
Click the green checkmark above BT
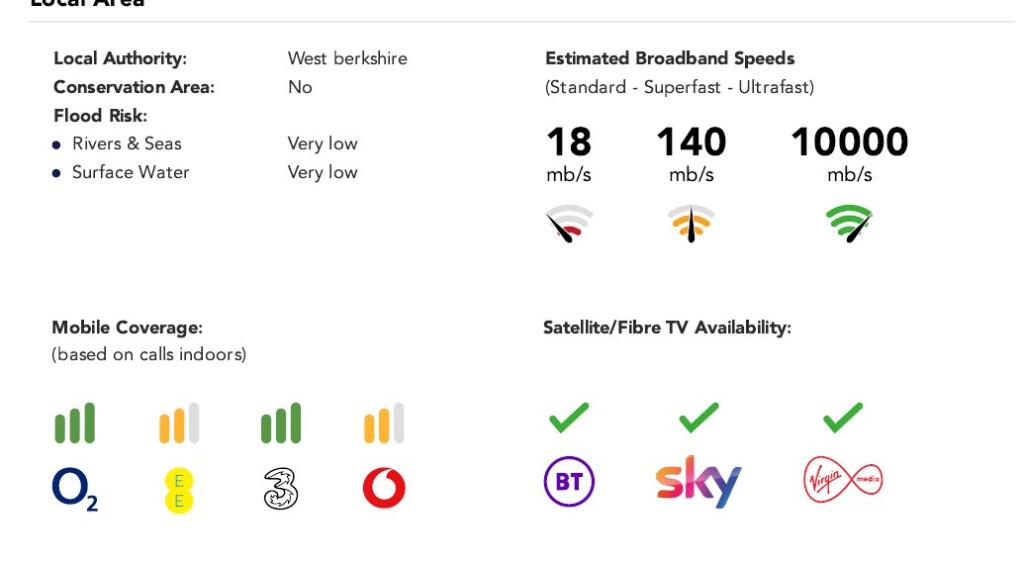(x=569, y=417)
